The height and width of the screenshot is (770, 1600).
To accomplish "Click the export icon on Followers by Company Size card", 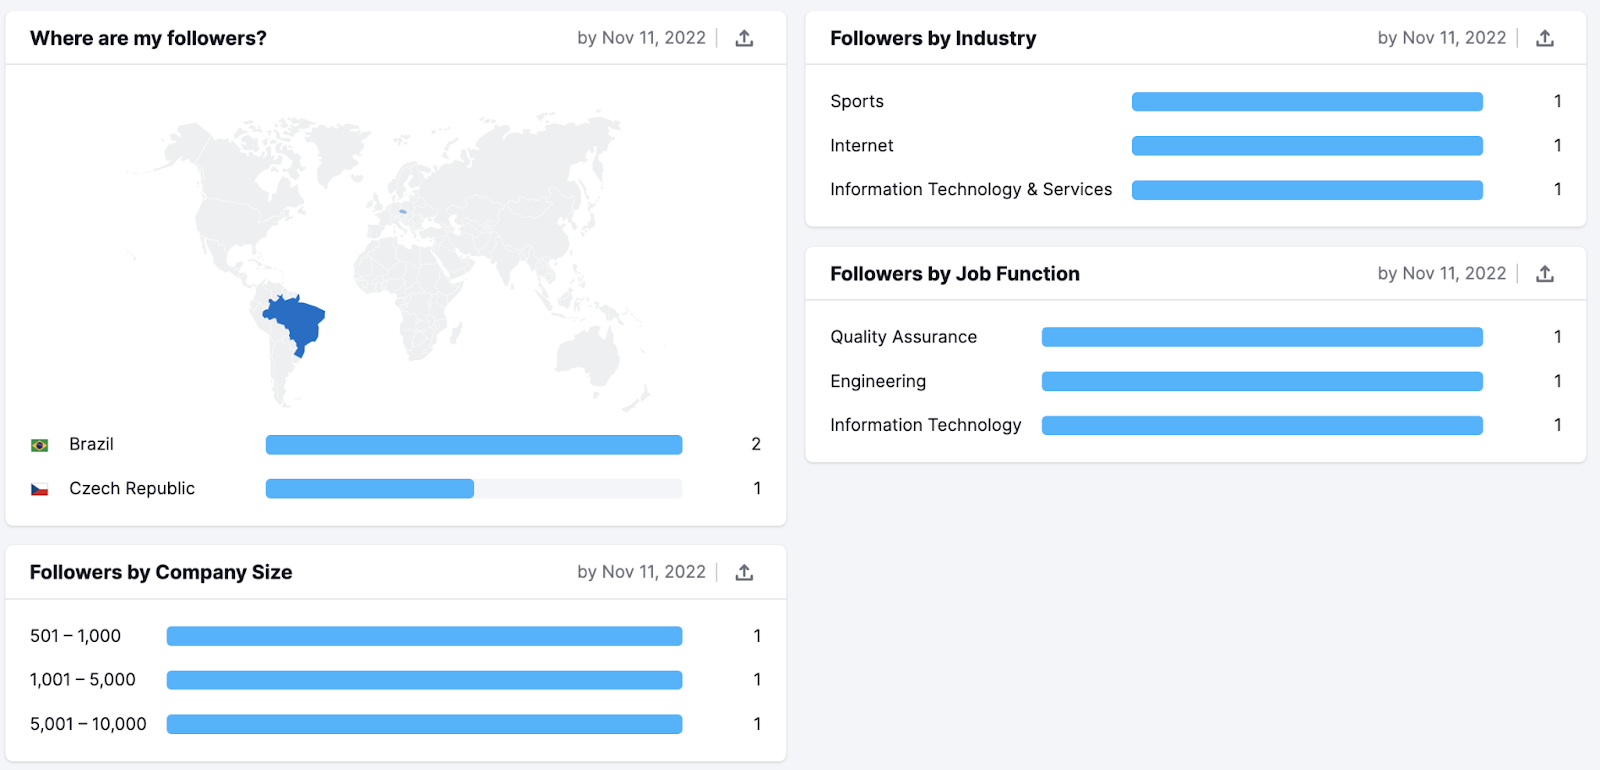I will click(x=744, y=572).
